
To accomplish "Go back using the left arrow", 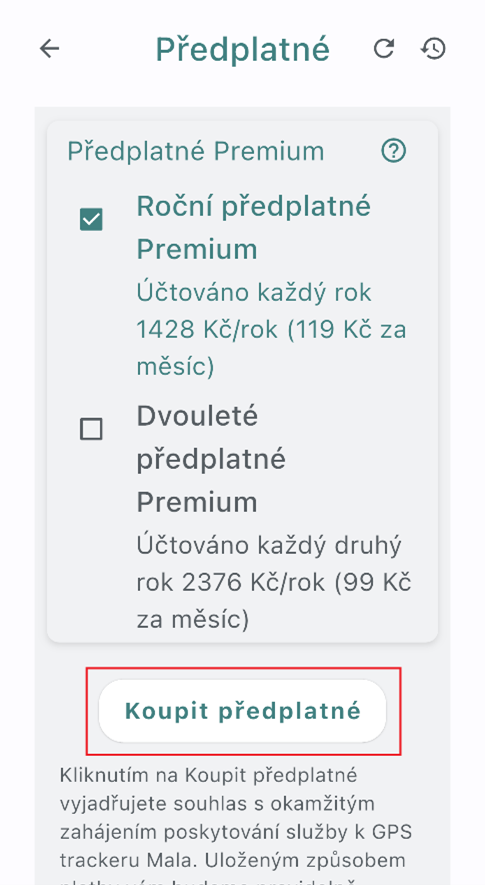I will click(x=49, y=49).
